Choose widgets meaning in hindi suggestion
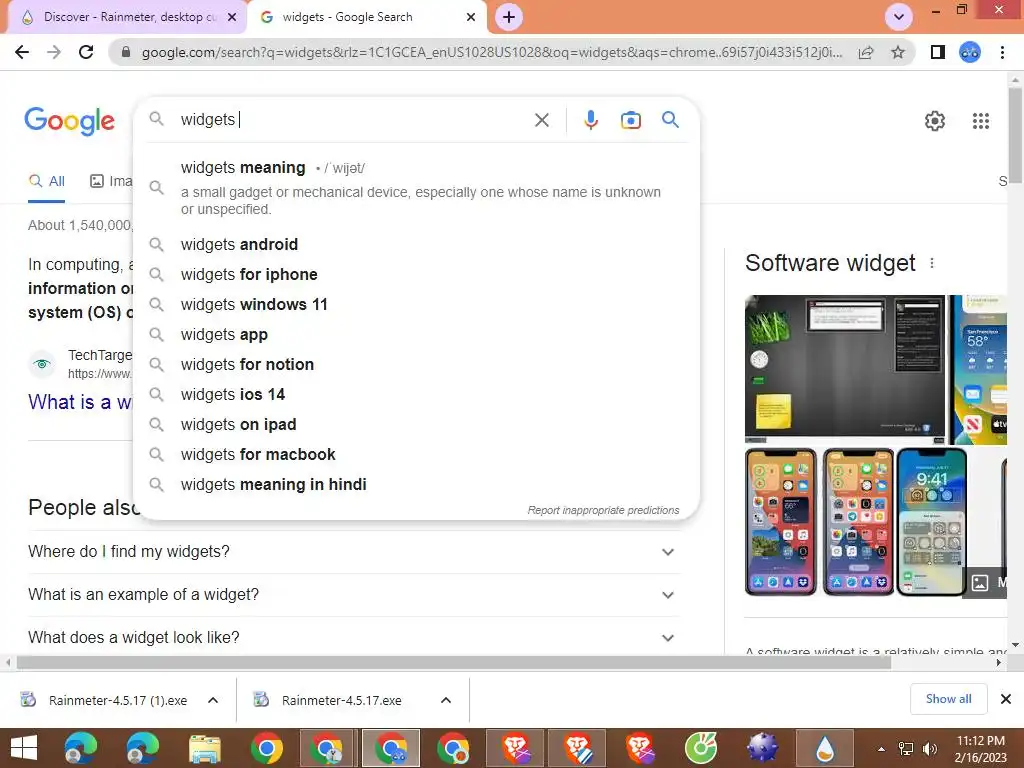This screenshot has width=1024, height=768. 416,485
